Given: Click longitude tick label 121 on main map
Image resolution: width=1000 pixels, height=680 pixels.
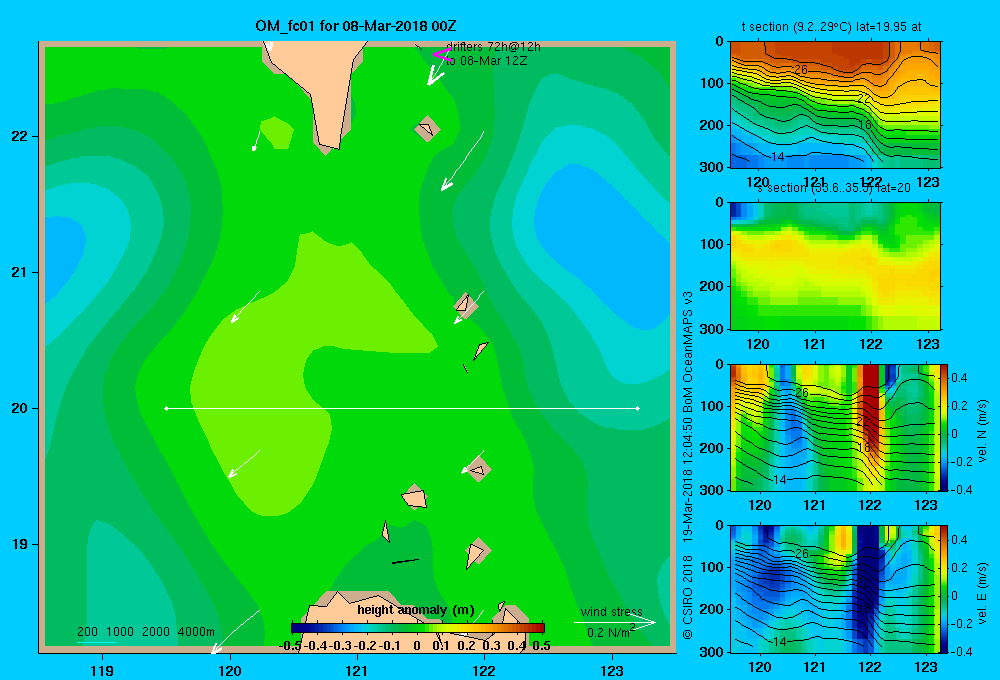Looking at the screenshot, I should tap(357, 670).
